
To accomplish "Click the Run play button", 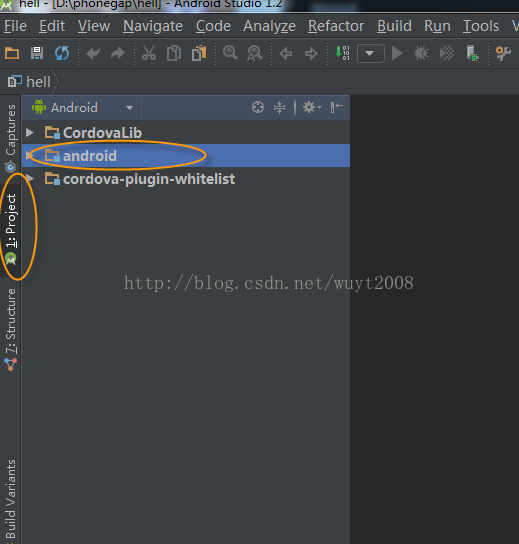I will pyautogui.click(x=397, y=53).
